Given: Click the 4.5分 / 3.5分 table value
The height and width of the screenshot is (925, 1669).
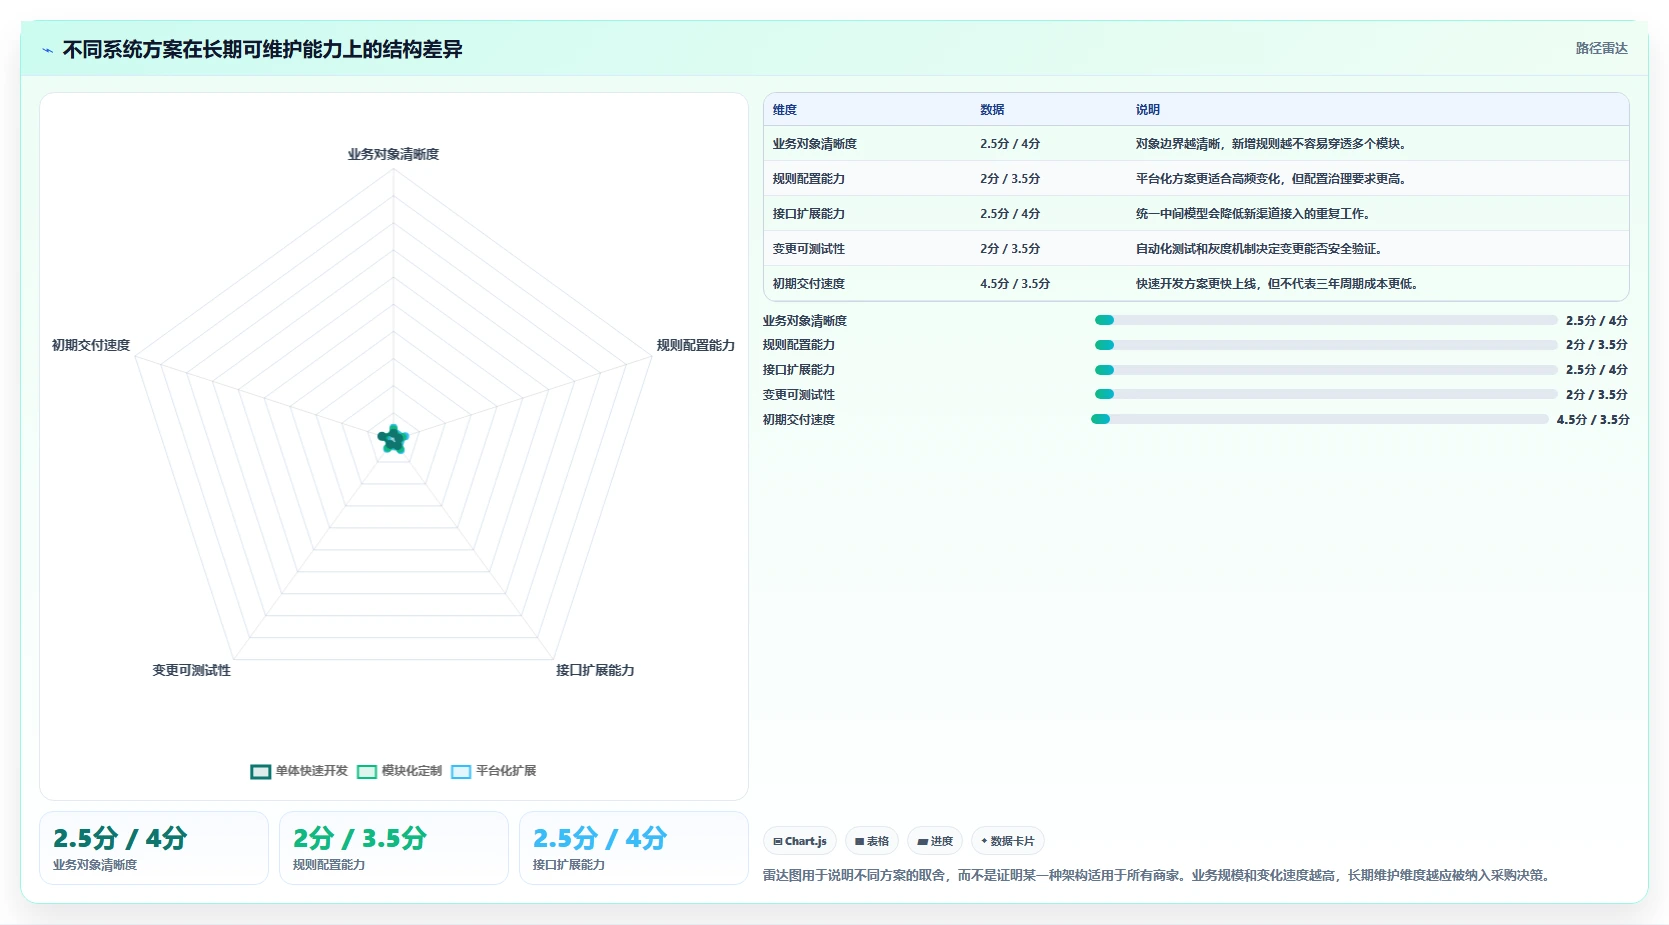Looking at the screenshot, I should (x=1015, y=284).
